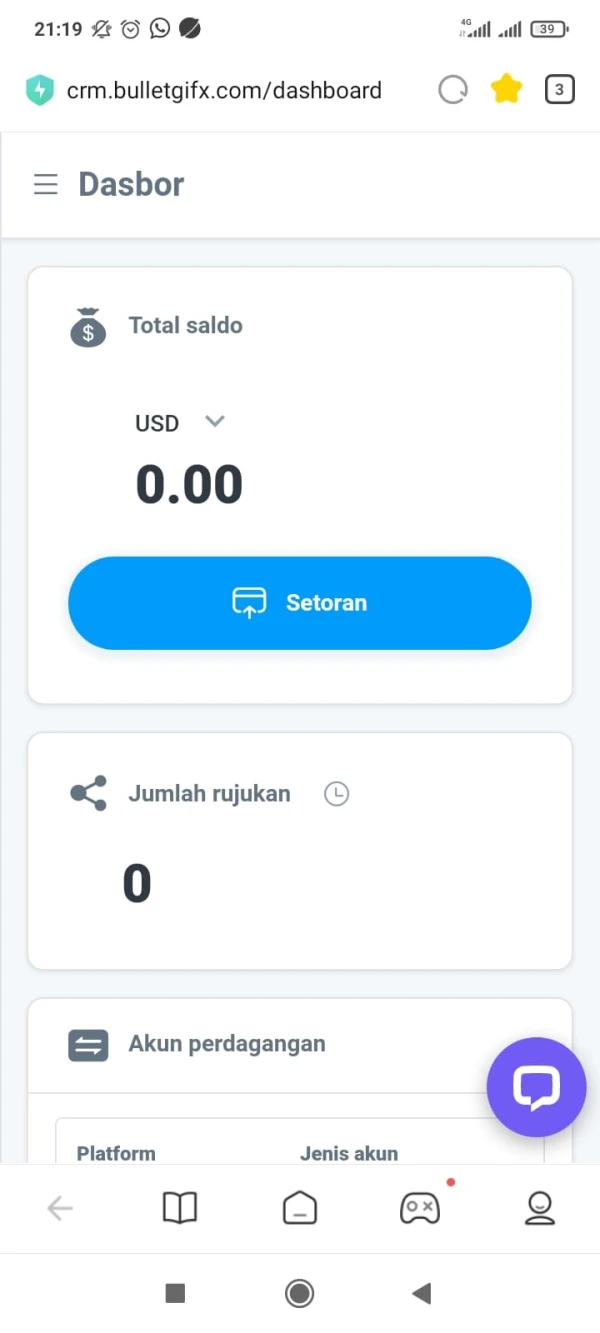
Task: Tap the blue Setoran deposit button
Action: [299, 603]
